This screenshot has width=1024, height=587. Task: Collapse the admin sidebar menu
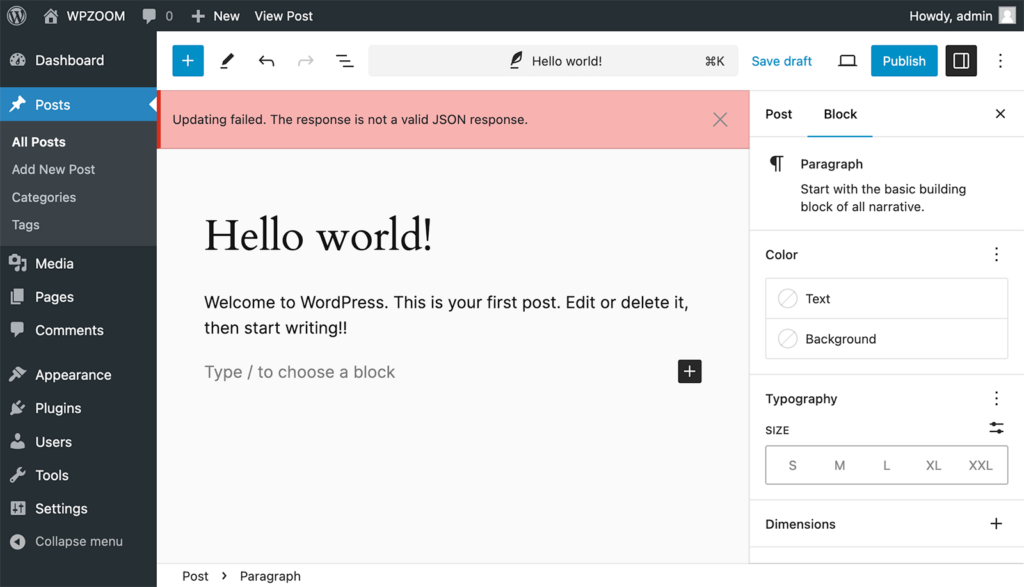pyautogui.click(x=78, y=541)
